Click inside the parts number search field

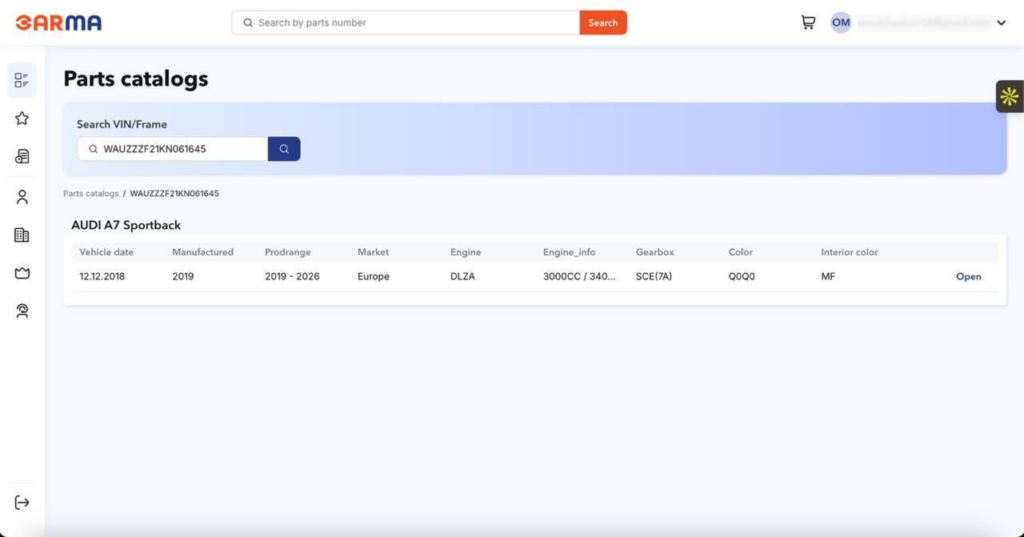pos(410,22)
